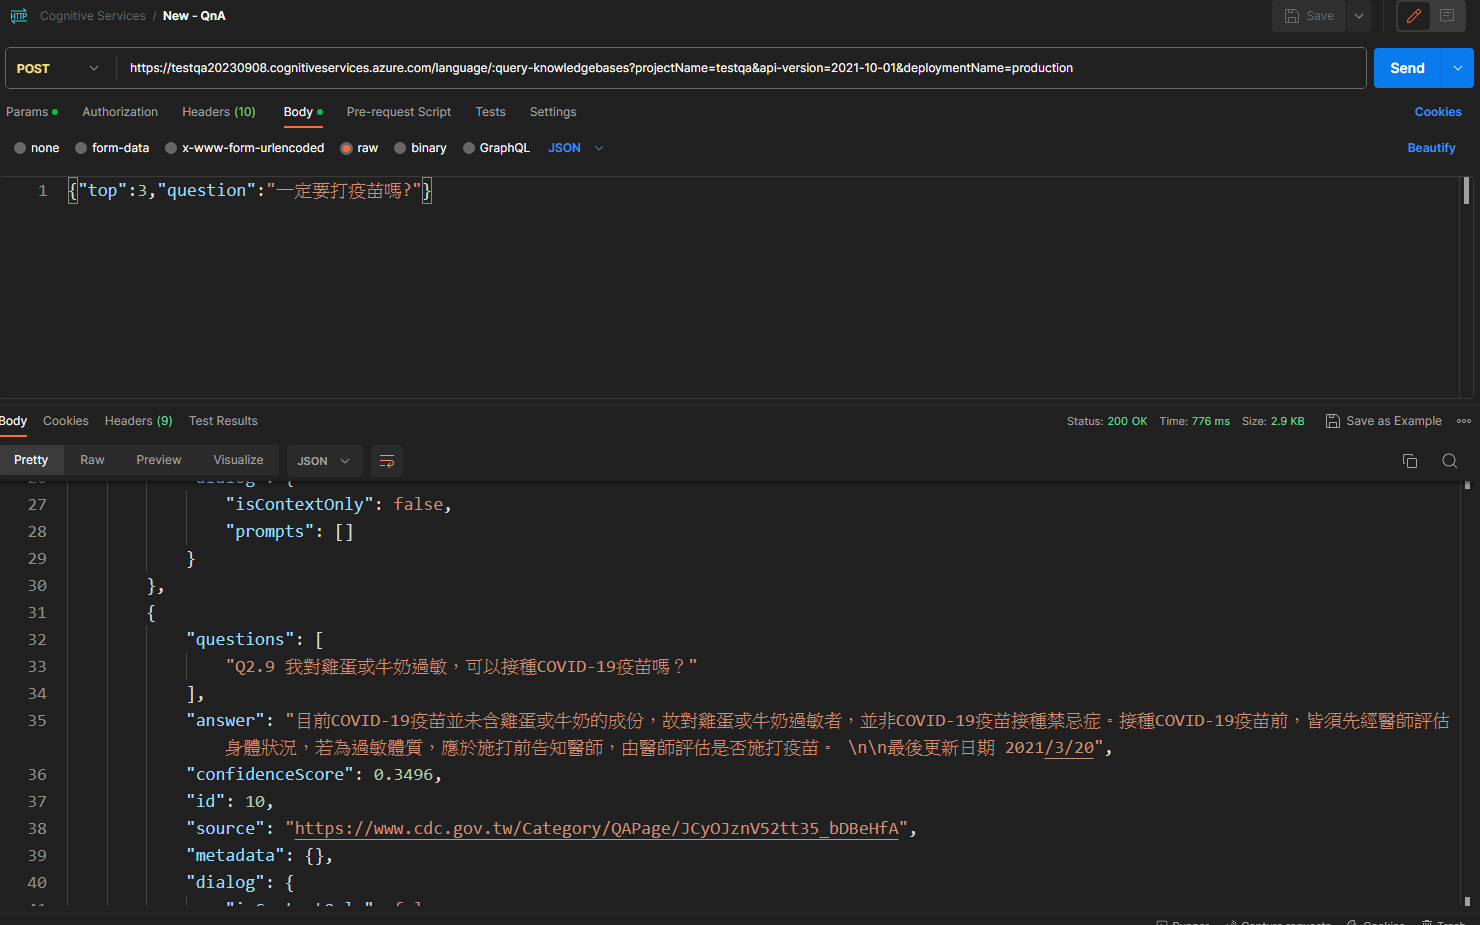The width and height of the screenshot is (1480, 925).
Task: Click the New - QnA request title
Action: coord(194,16)
